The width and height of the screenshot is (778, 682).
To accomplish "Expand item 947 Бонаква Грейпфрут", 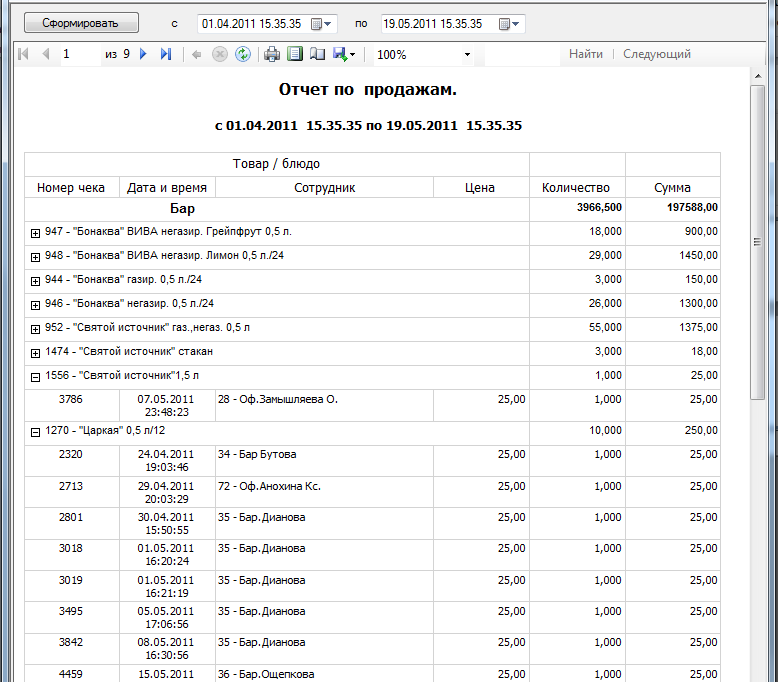I will pos(35,233).
